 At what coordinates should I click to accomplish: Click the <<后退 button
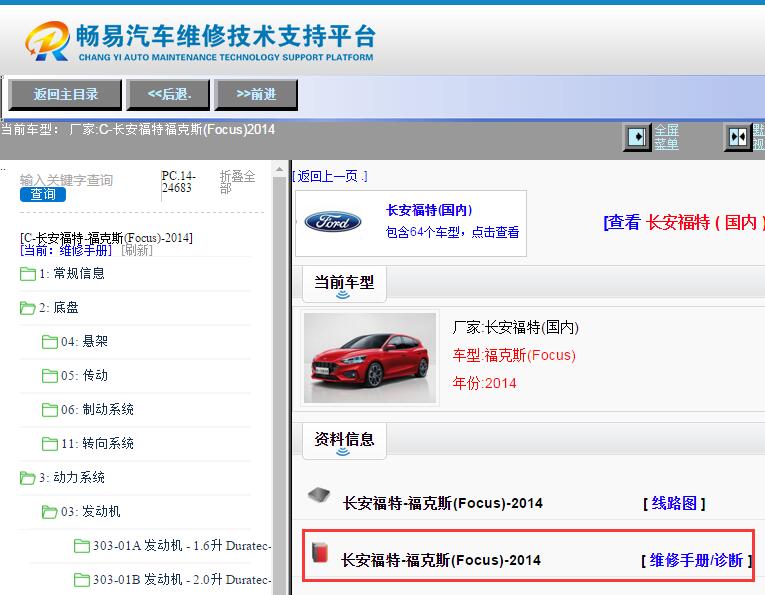(x=169, y=94)
